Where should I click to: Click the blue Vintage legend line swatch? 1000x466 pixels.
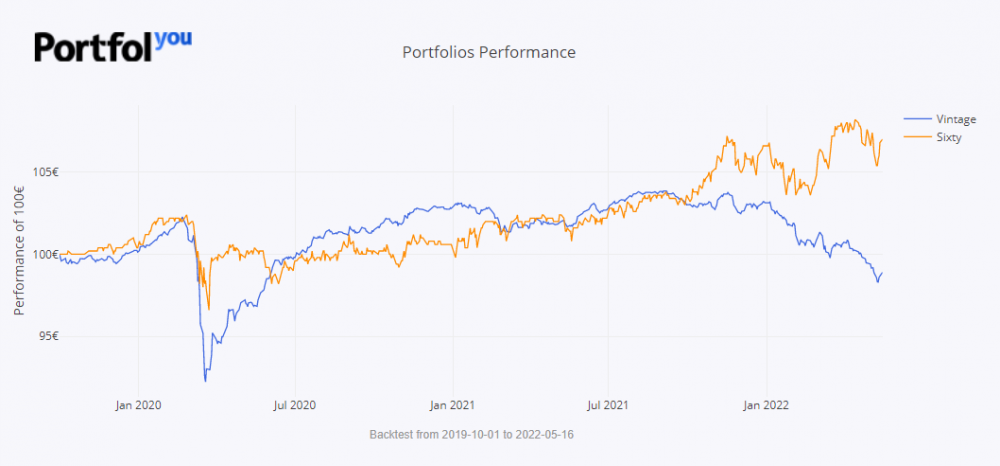(x=916, y=120)
